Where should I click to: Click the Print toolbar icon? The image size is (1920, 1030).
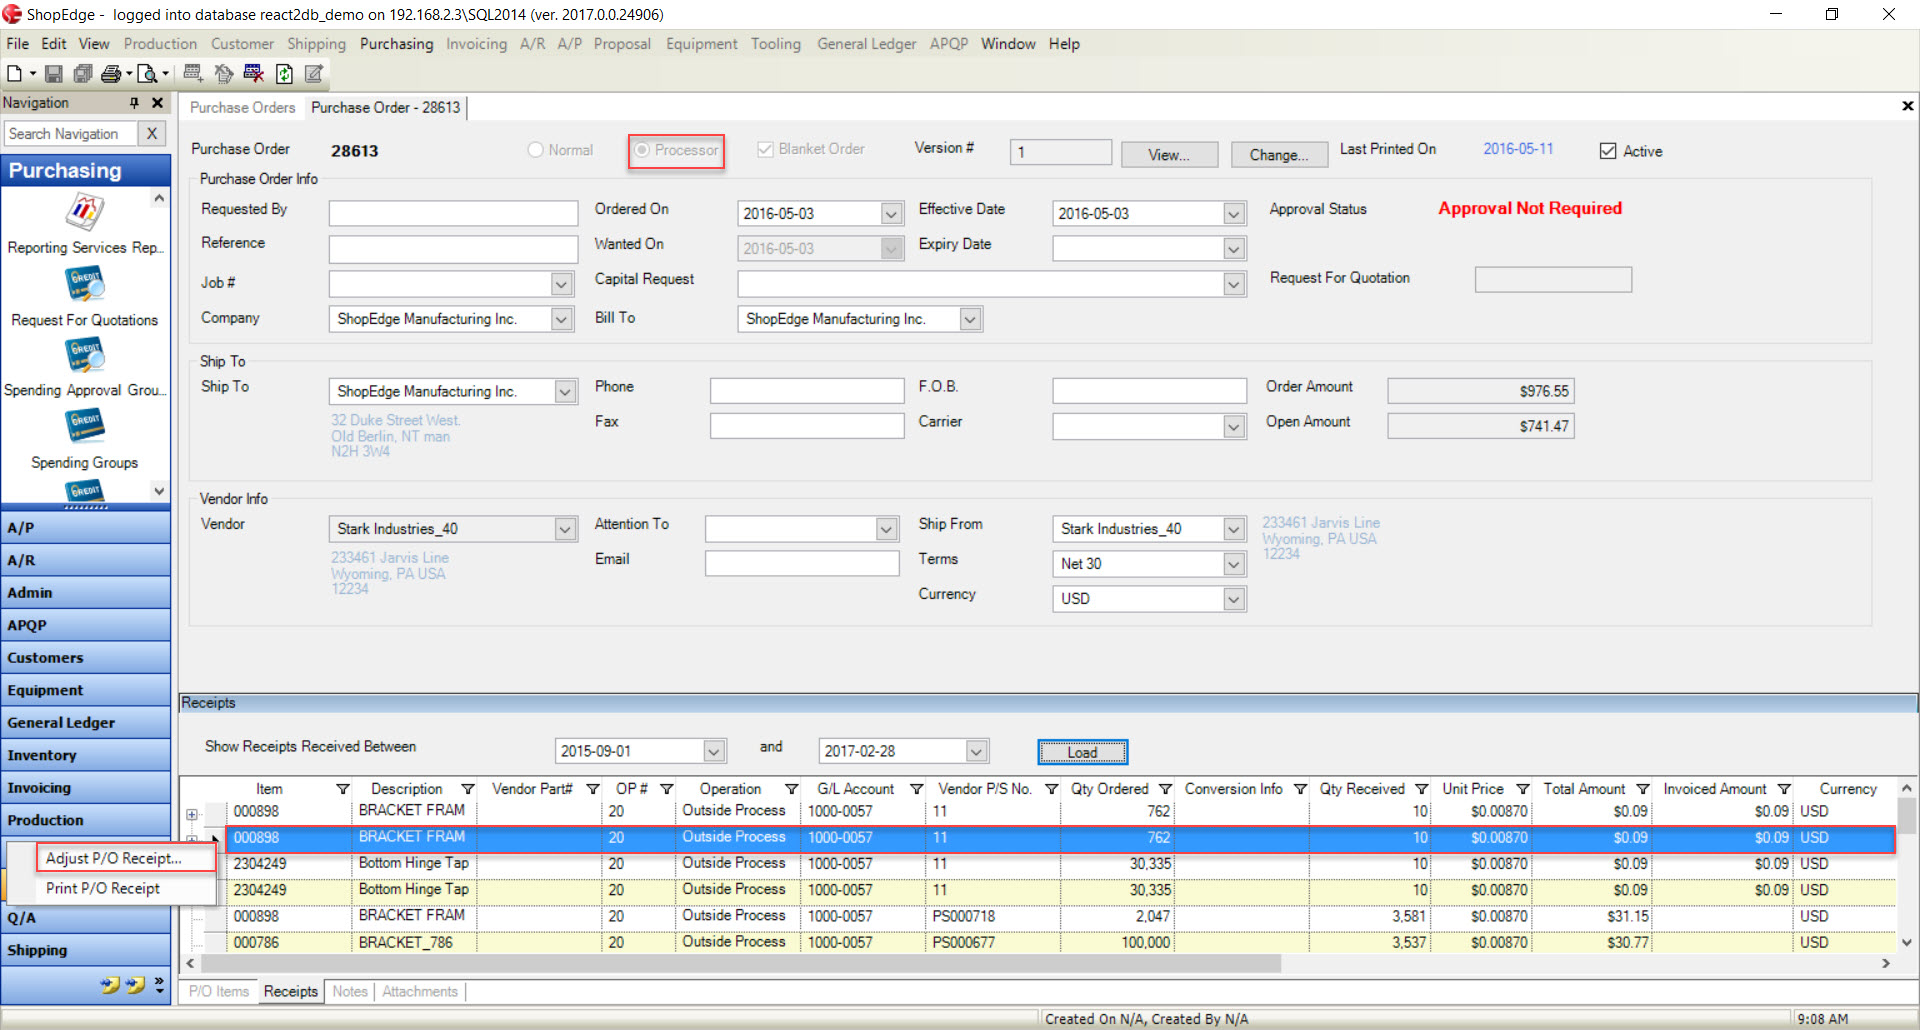pyautogui.click(x=111, y=74)
